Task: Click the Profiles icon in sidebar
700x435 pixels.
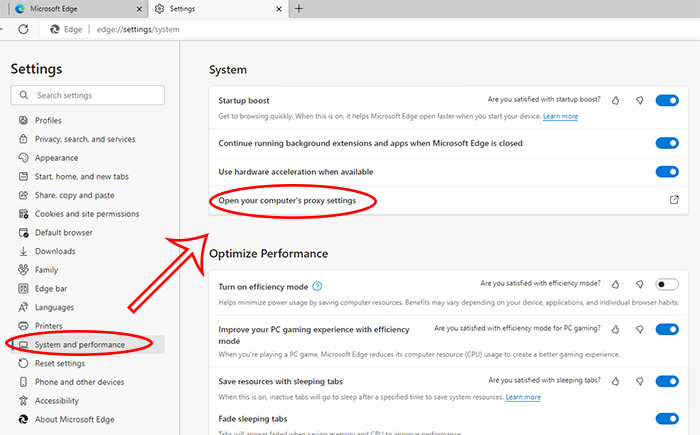Action: tap(23, 120)
